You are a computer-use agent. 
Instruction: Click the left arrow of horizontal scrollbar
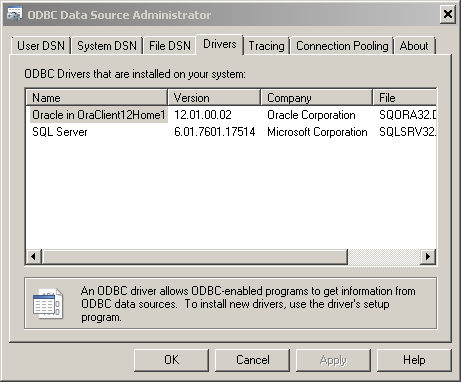click(x=34, y=256)
